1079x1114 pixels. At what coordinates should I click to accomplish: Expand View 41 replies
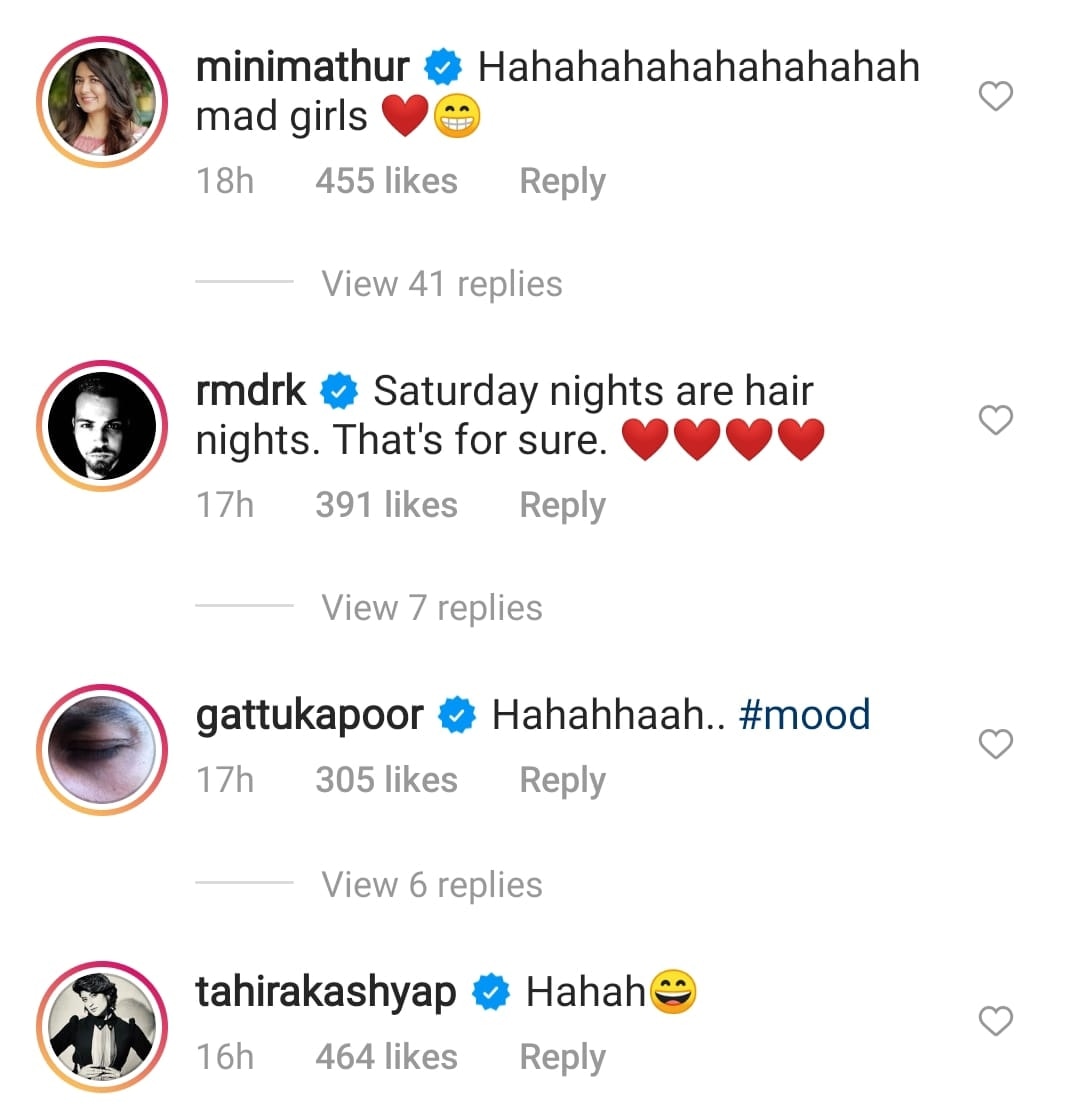pos(441,284)
